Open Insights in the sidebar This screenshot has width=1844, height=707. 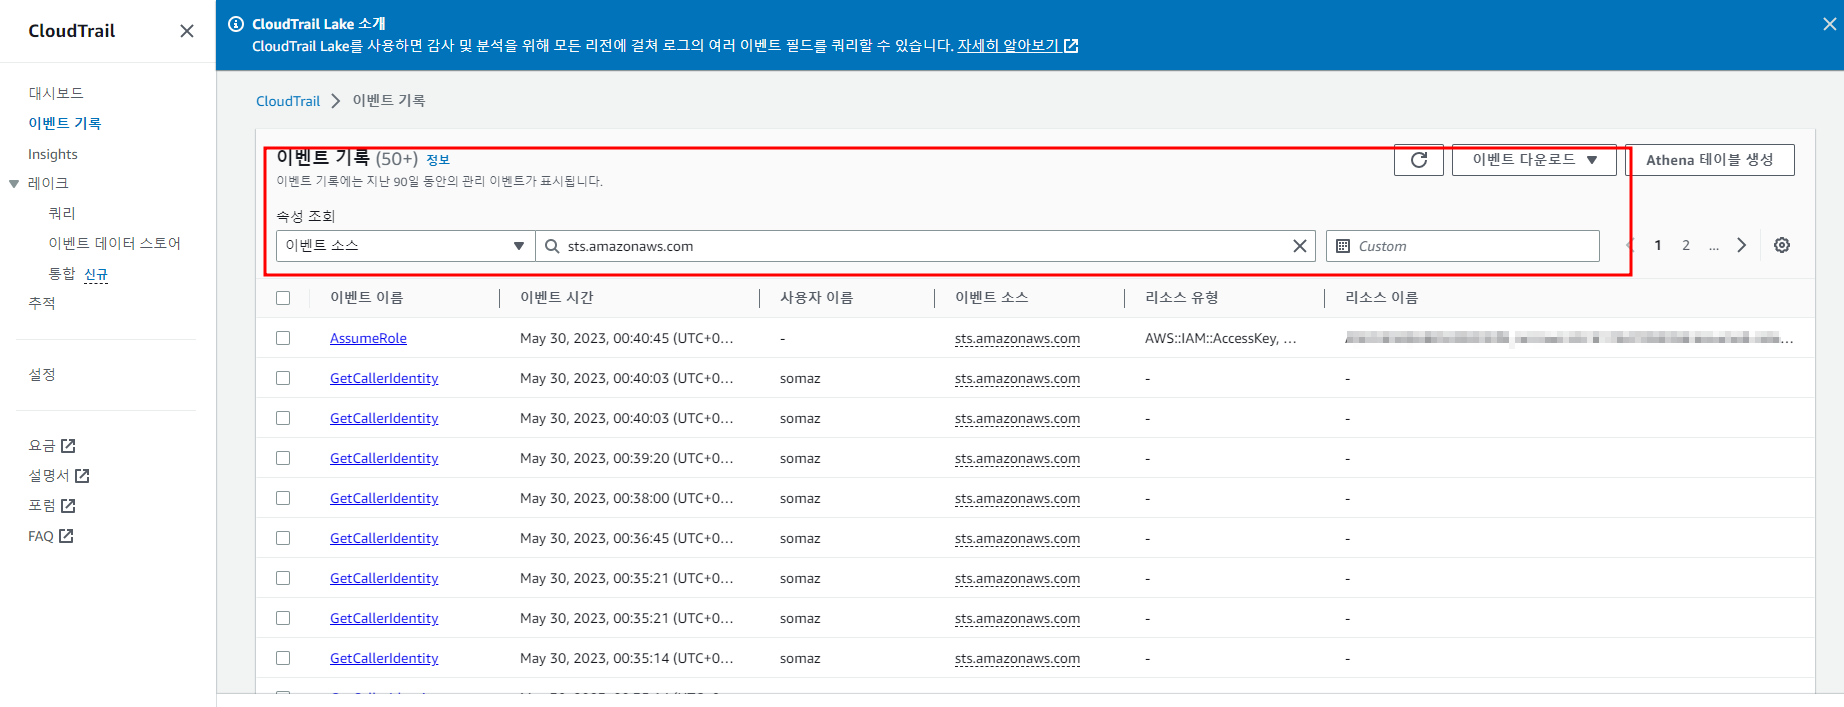click(x=53, y=154)
